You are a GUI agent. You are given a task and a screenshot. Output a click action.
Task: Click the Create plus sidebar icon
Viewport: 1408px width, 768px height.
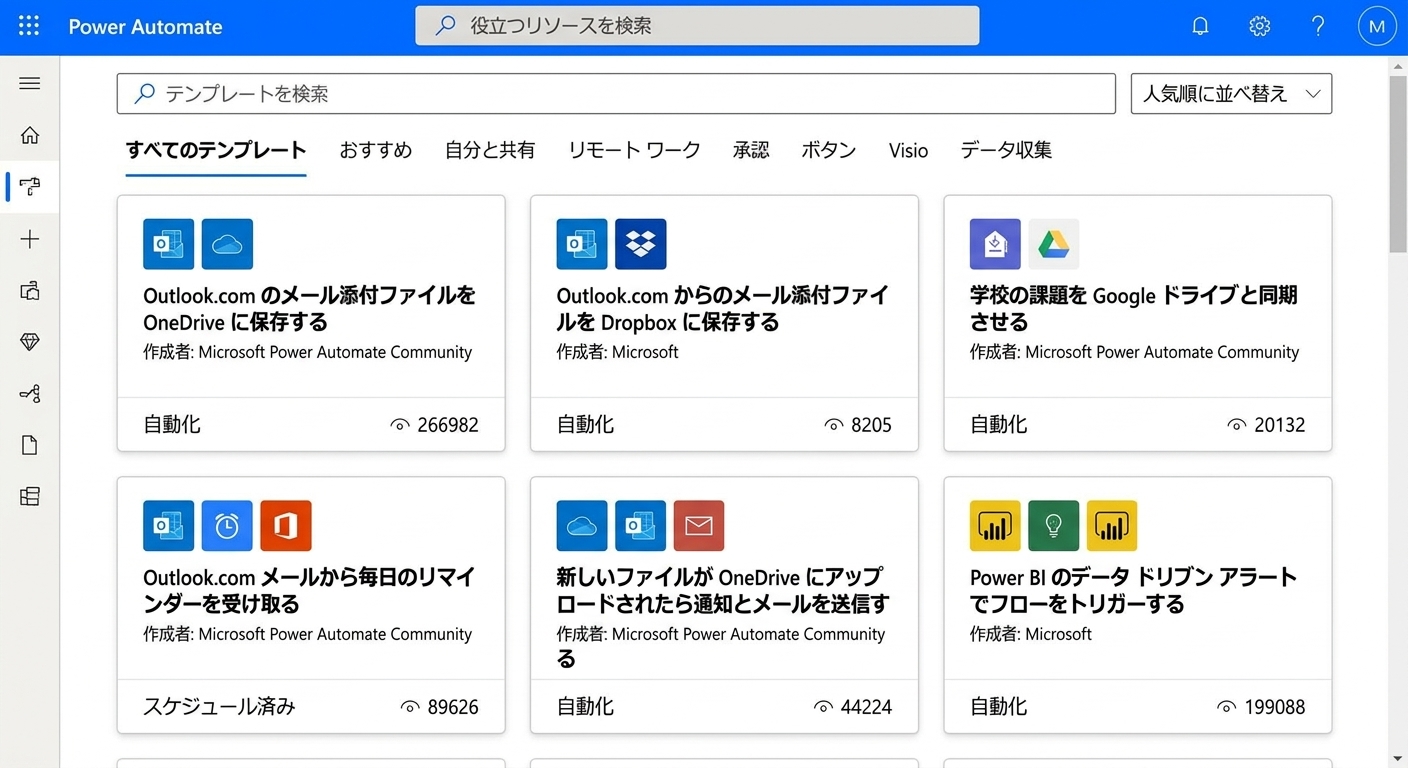pos(30,239)
